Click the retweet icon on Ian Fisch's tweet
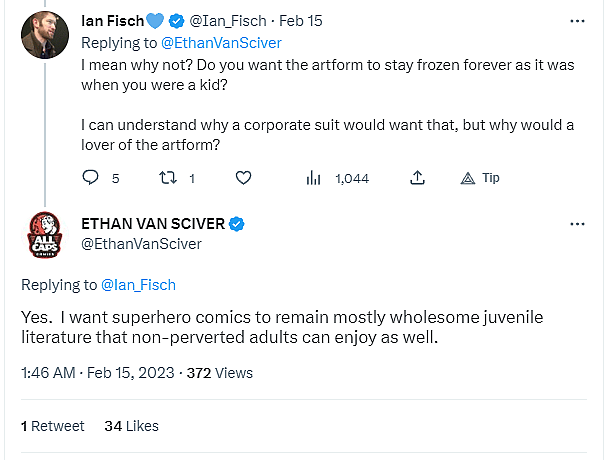The width and height of the screenshot is (613, 460). point(169,178)
